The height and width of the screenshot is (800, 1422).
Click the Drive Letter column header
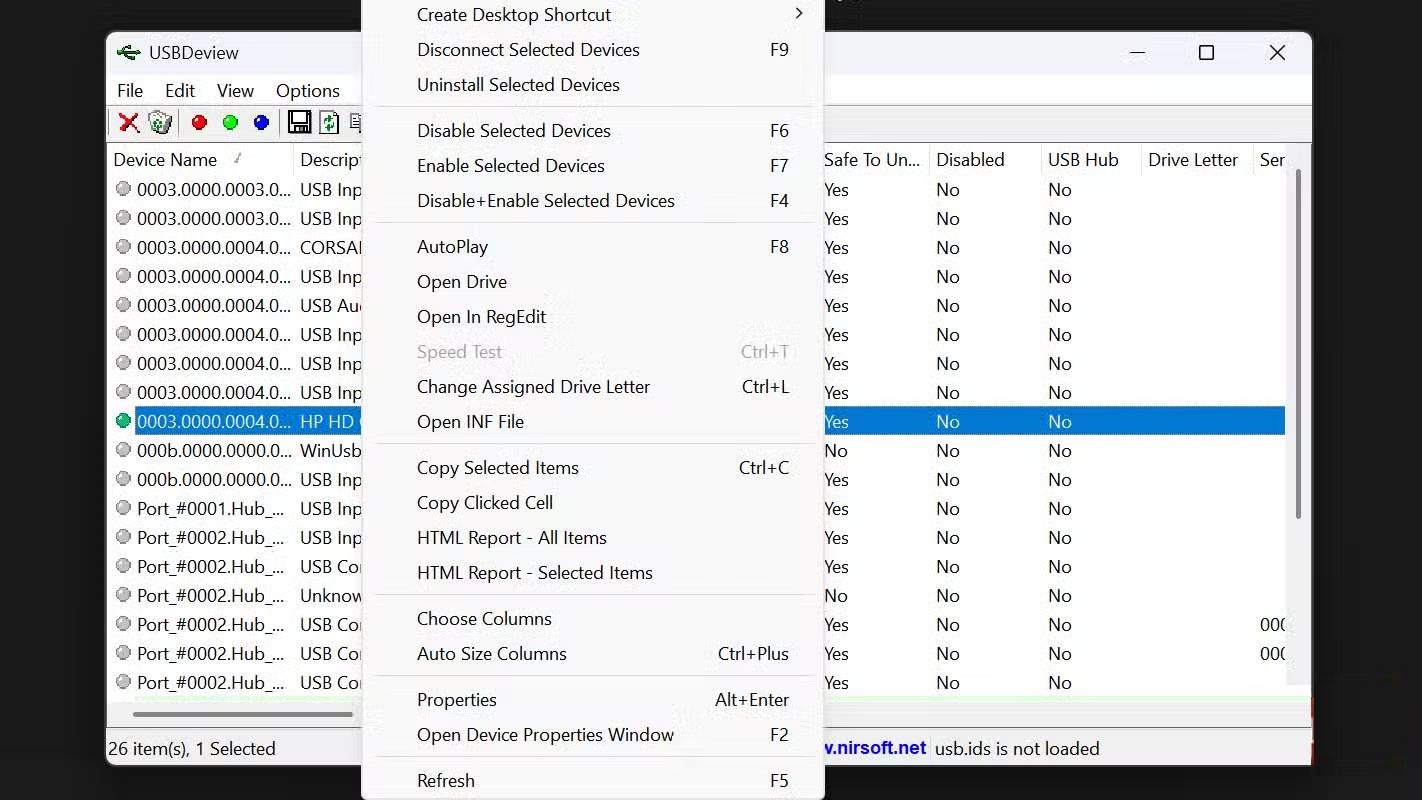1197,160
